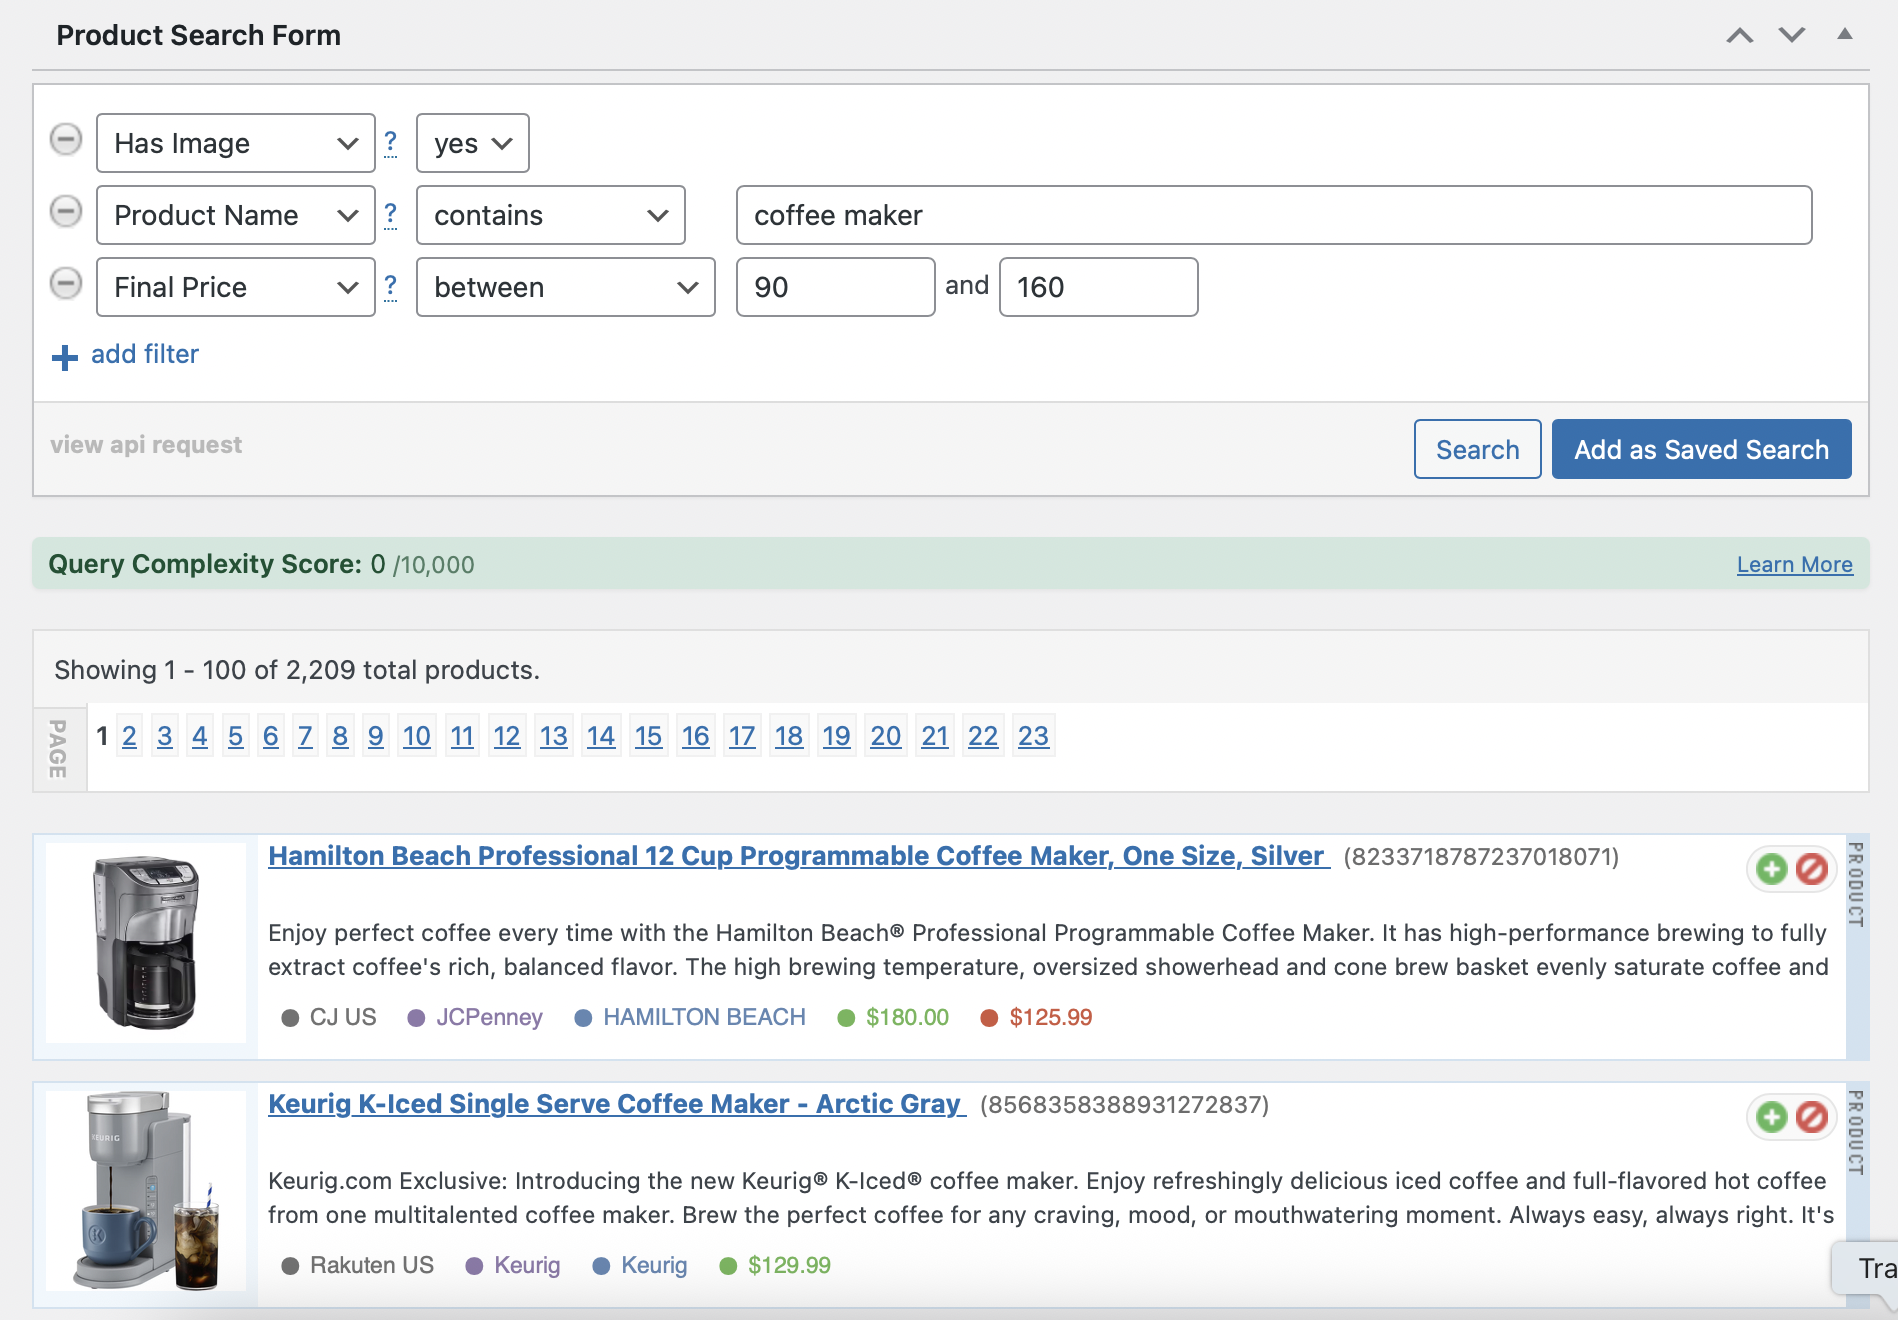1898x1320 pixels.
Task: Focus the coffee maker text field
Action: coord(1274,215)
